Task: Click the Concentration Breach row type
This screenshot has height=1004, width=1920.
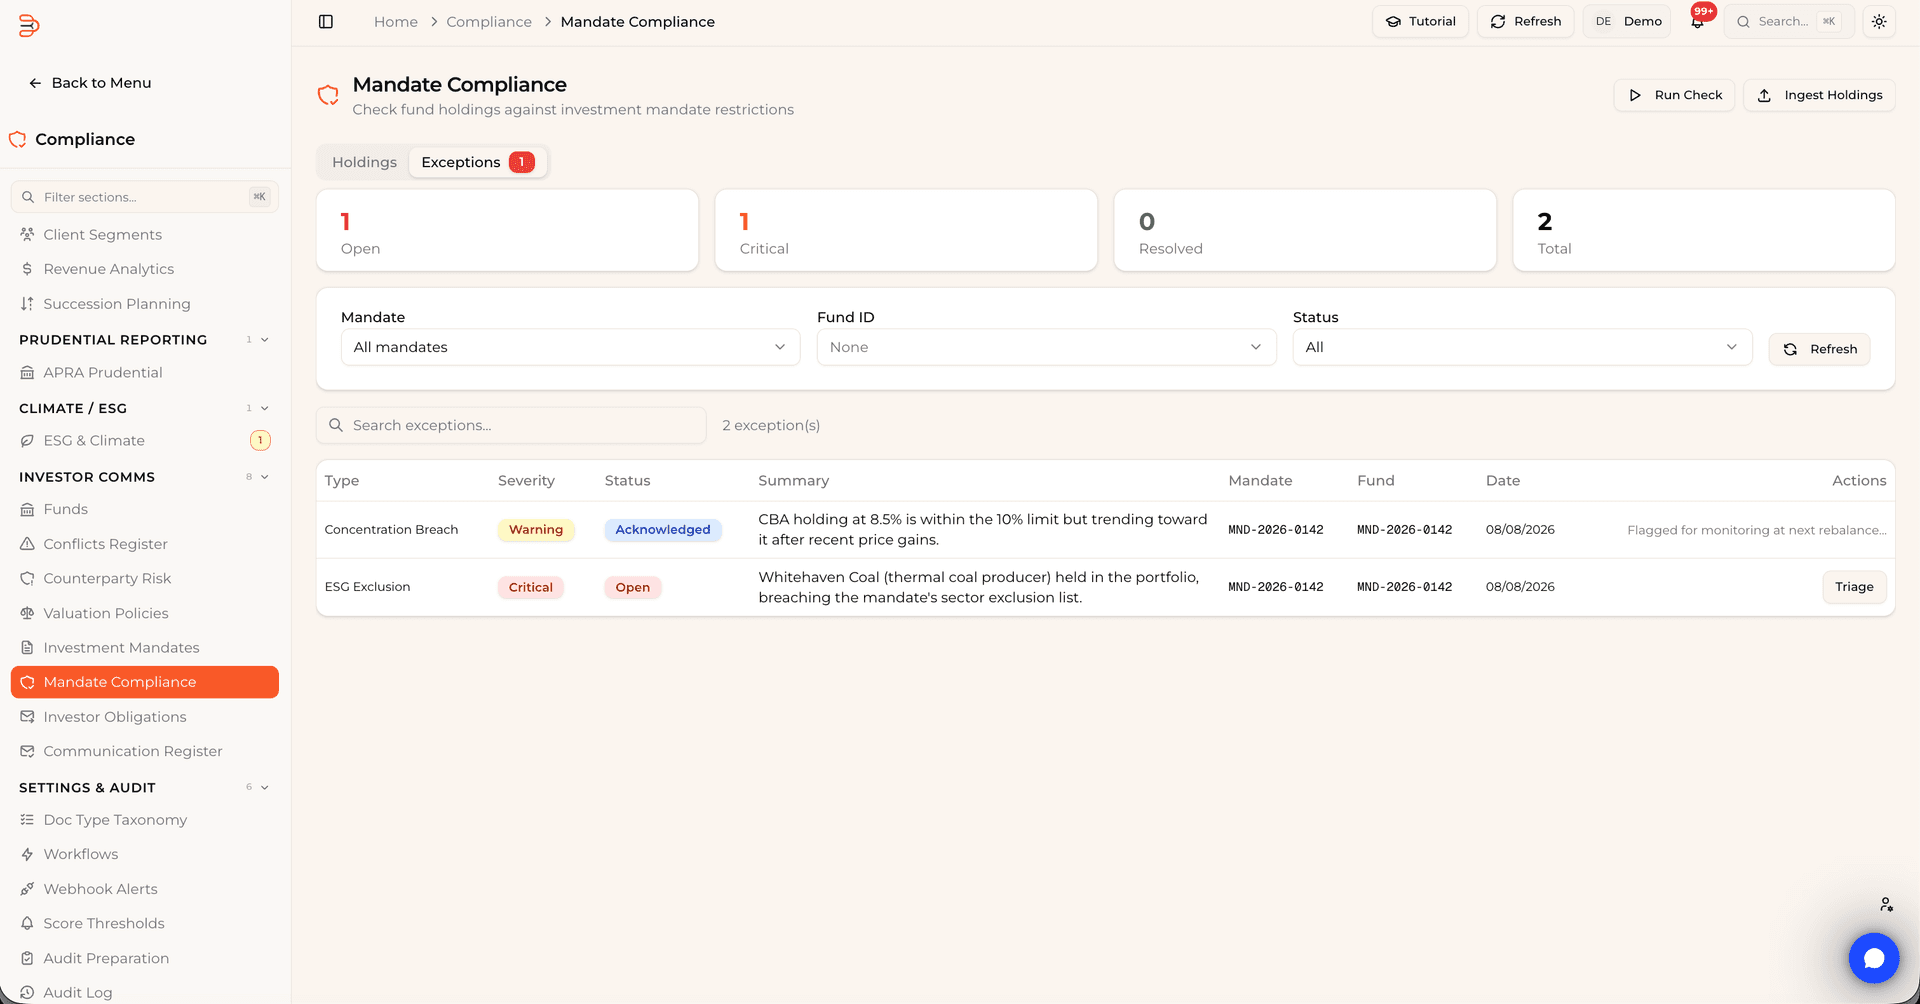Action: (x=391, y=530)
